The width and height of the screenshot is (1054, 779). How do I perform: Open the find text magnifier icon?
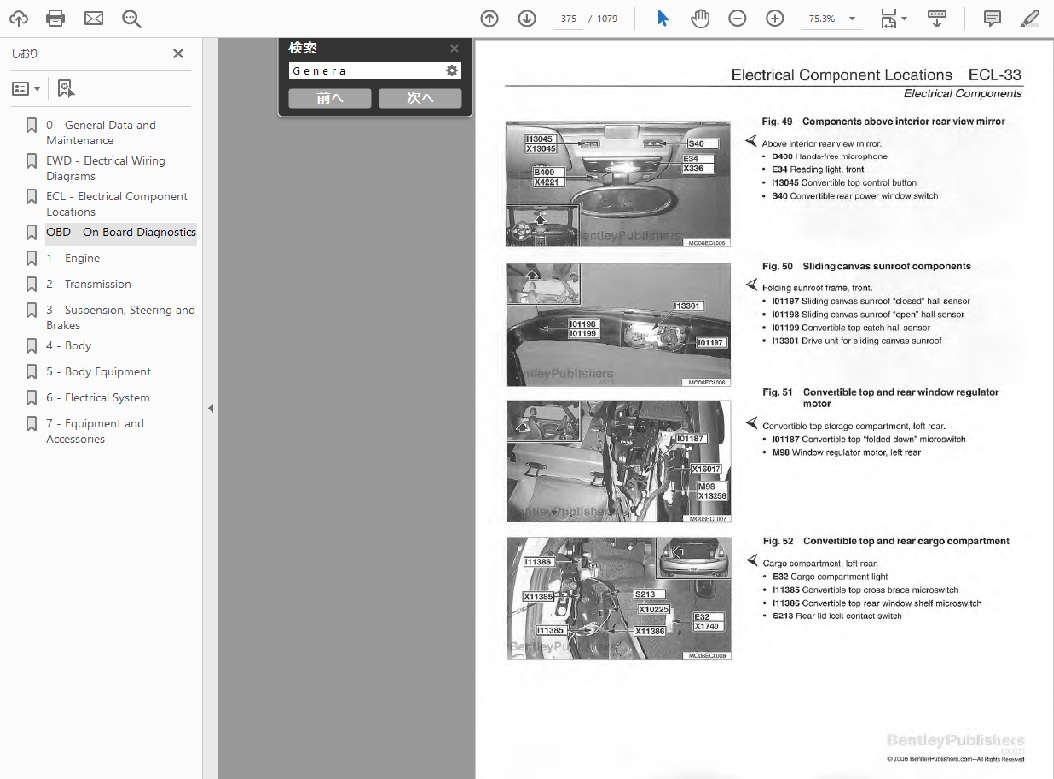click(131, 18)
